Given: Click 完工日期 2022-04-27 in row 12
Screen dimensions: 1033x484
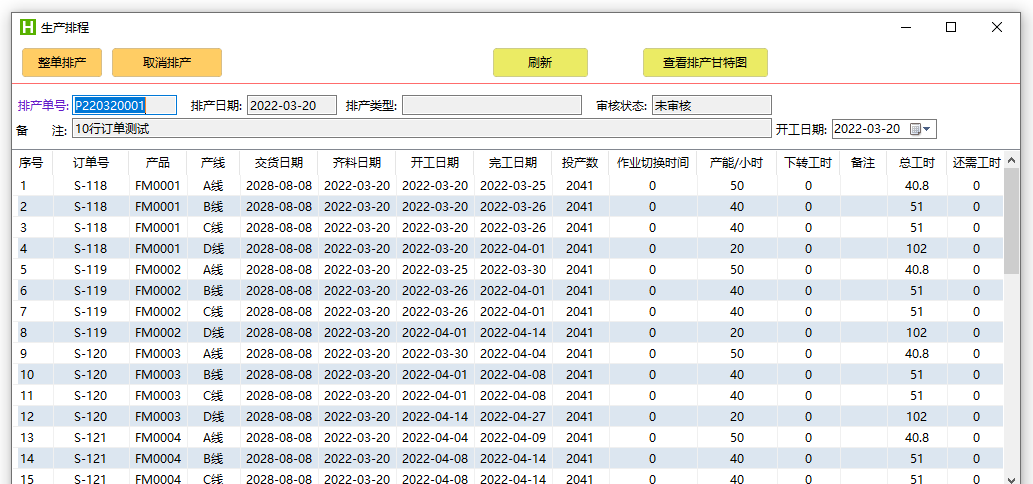Looking at the screenshot, I should [x=513, y=417].
